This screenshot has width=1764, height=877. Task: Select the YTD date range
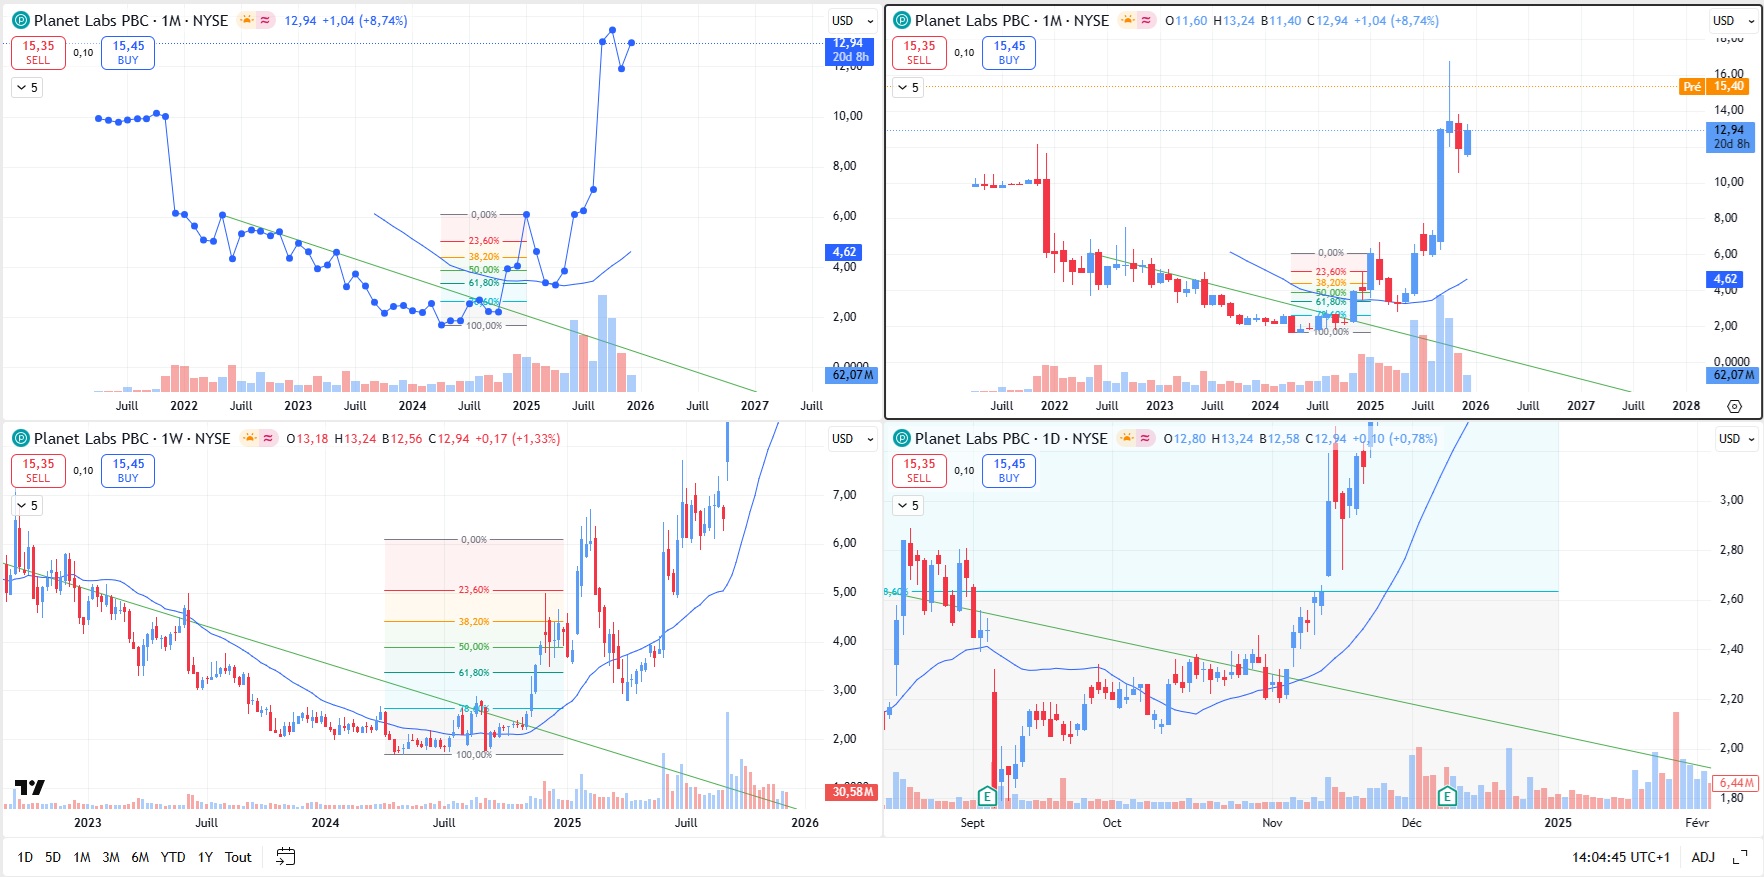coord(173,857)
